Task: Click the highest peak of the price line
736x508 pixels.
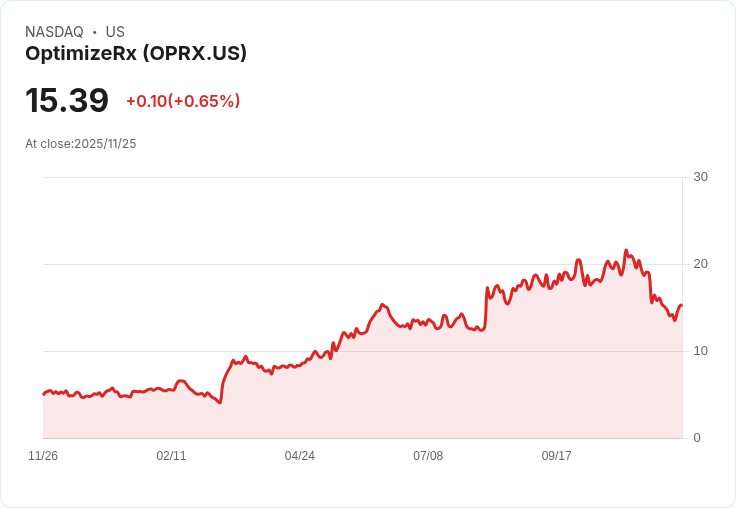Action: (626, 251)
